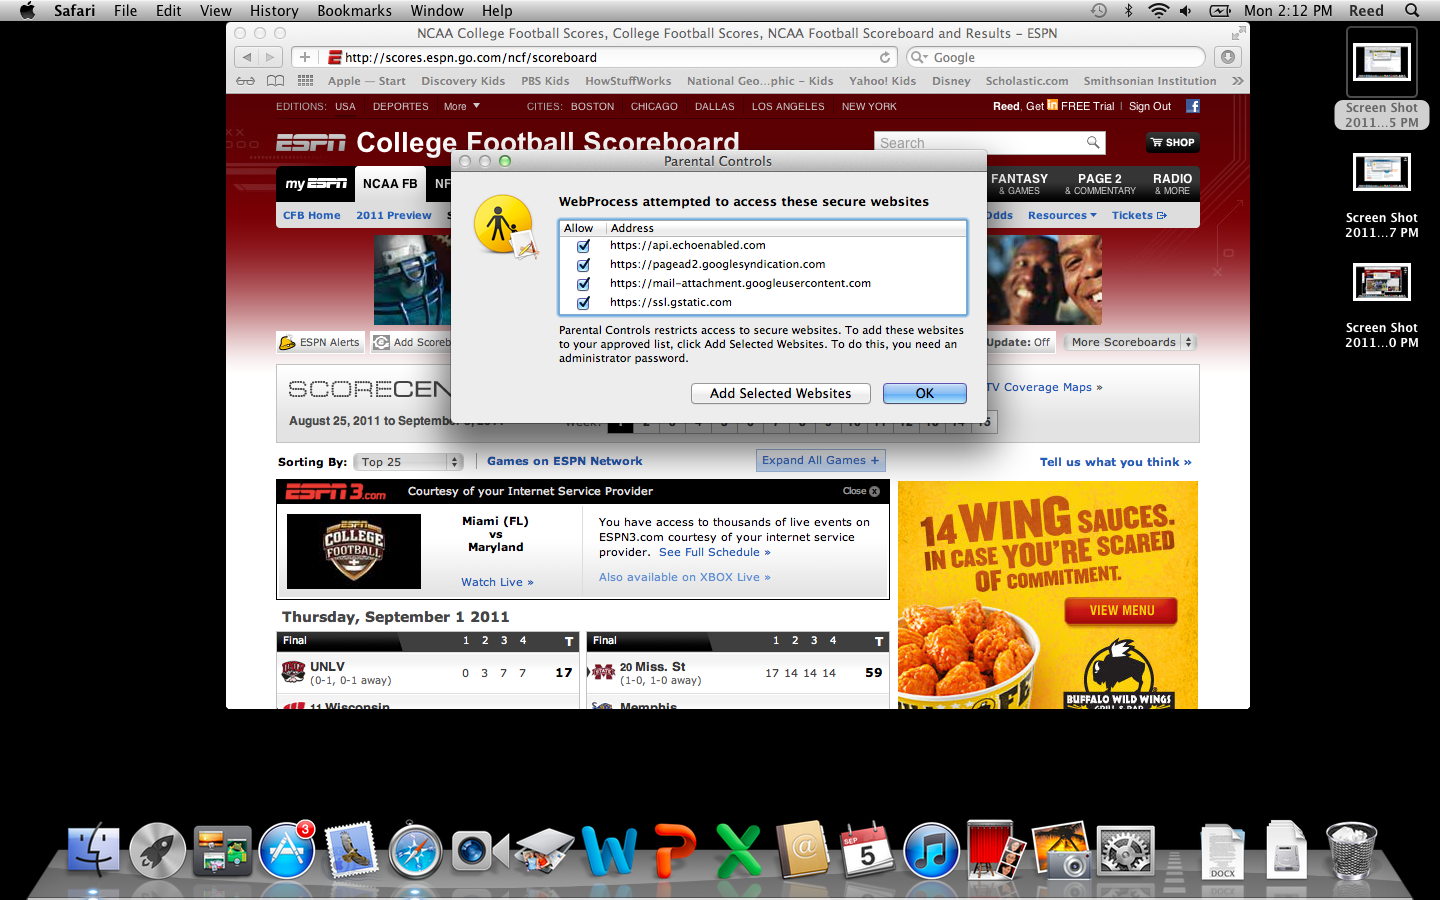Open the See Full Schedule link

click(714, 552)
